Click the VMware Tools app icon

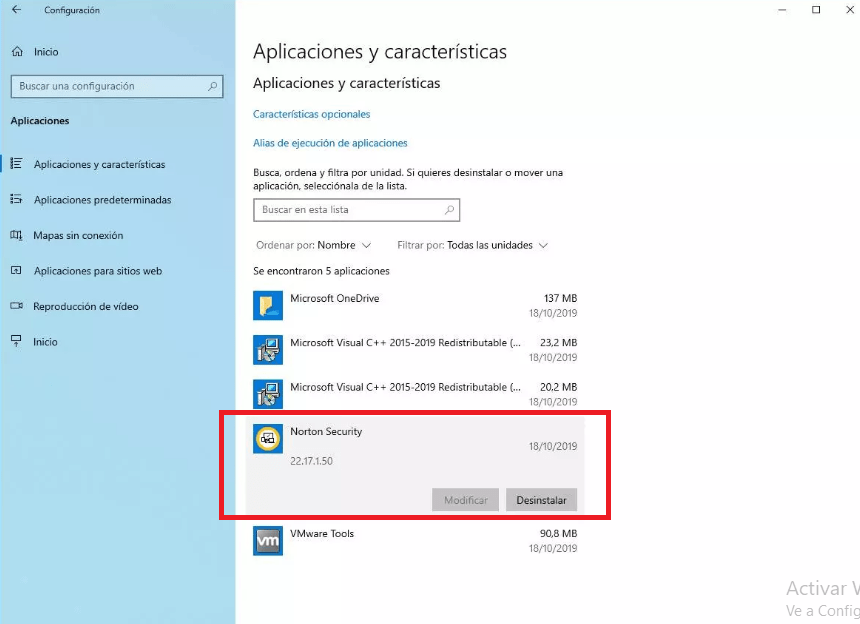pos(268,541)
